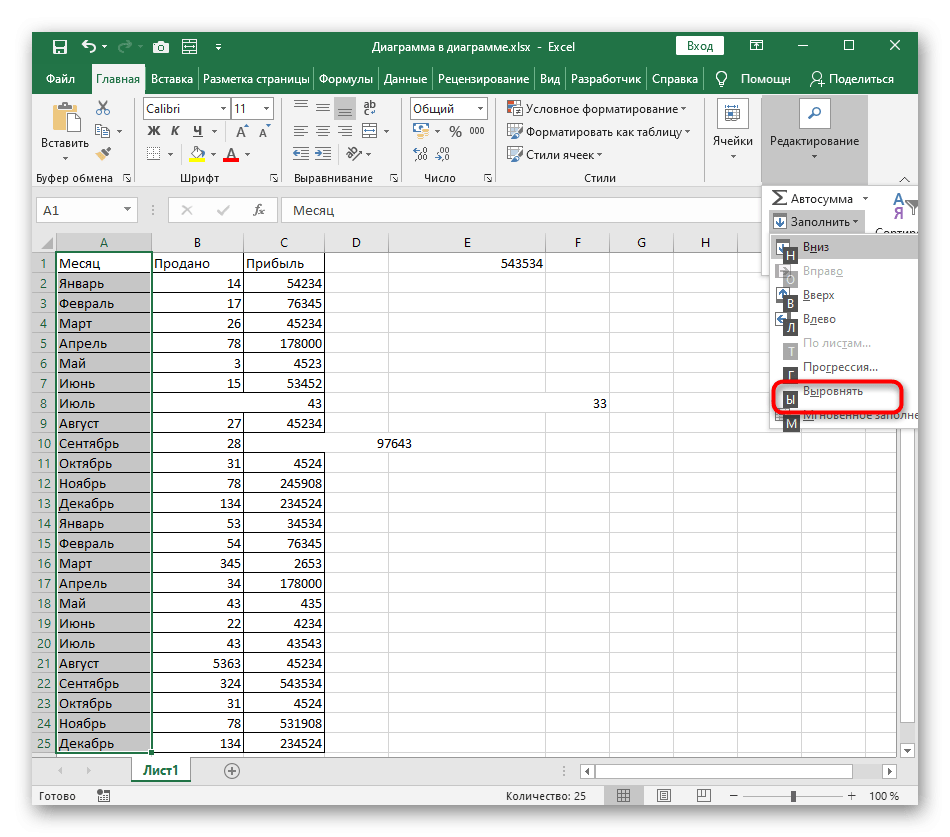Click the text orientation icon
950x837 pixels.
point(354,154)
